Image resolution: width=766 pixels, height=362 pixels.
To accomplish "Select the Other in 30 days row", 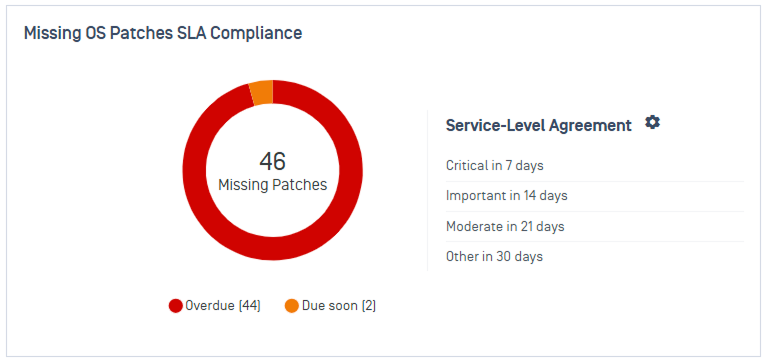I will [x=595, y=256].
